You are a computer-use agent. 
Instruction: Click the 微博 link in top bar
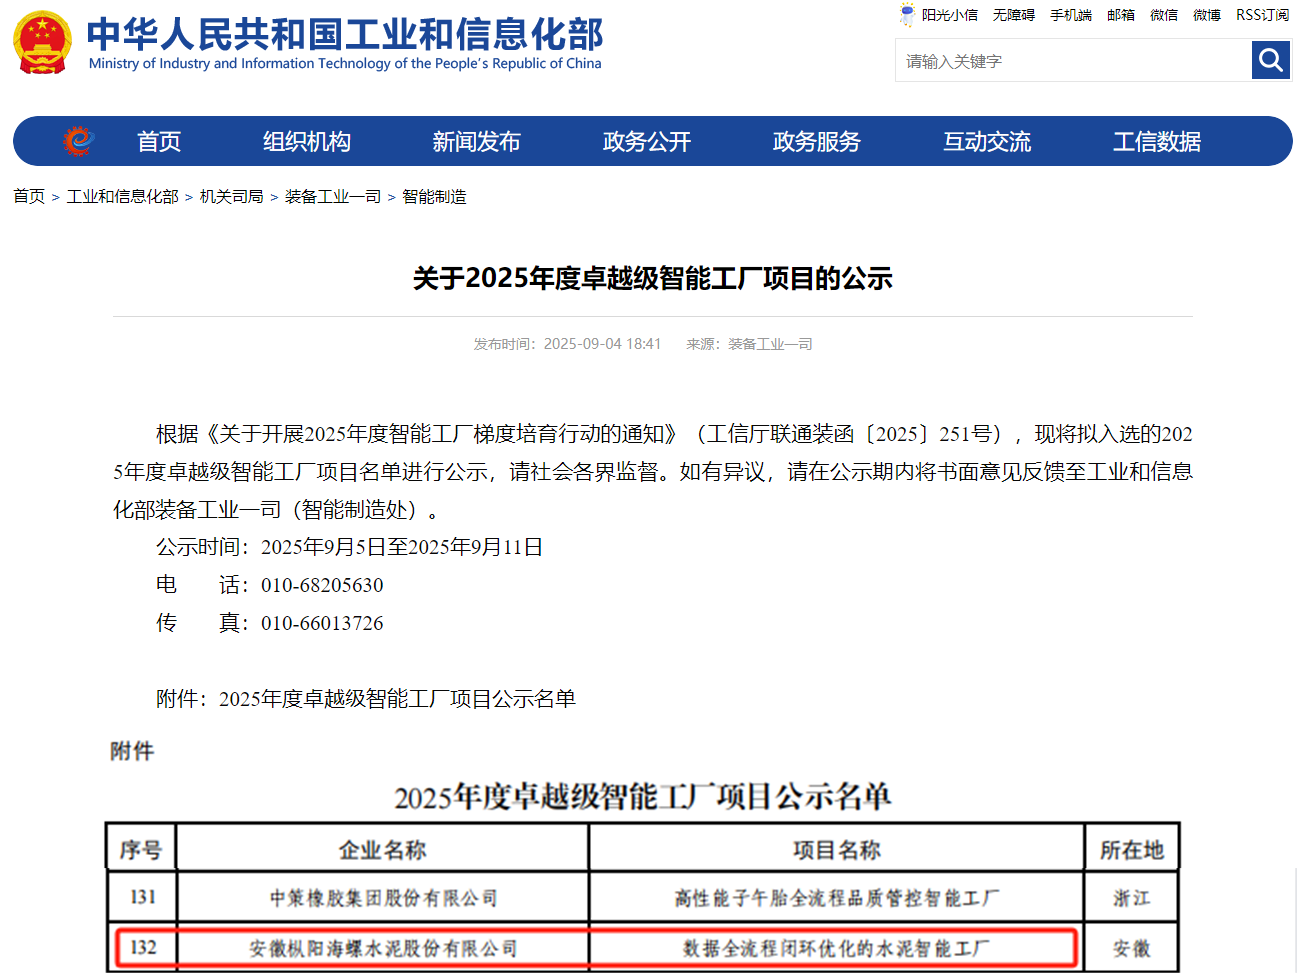tap(1206, 15)
